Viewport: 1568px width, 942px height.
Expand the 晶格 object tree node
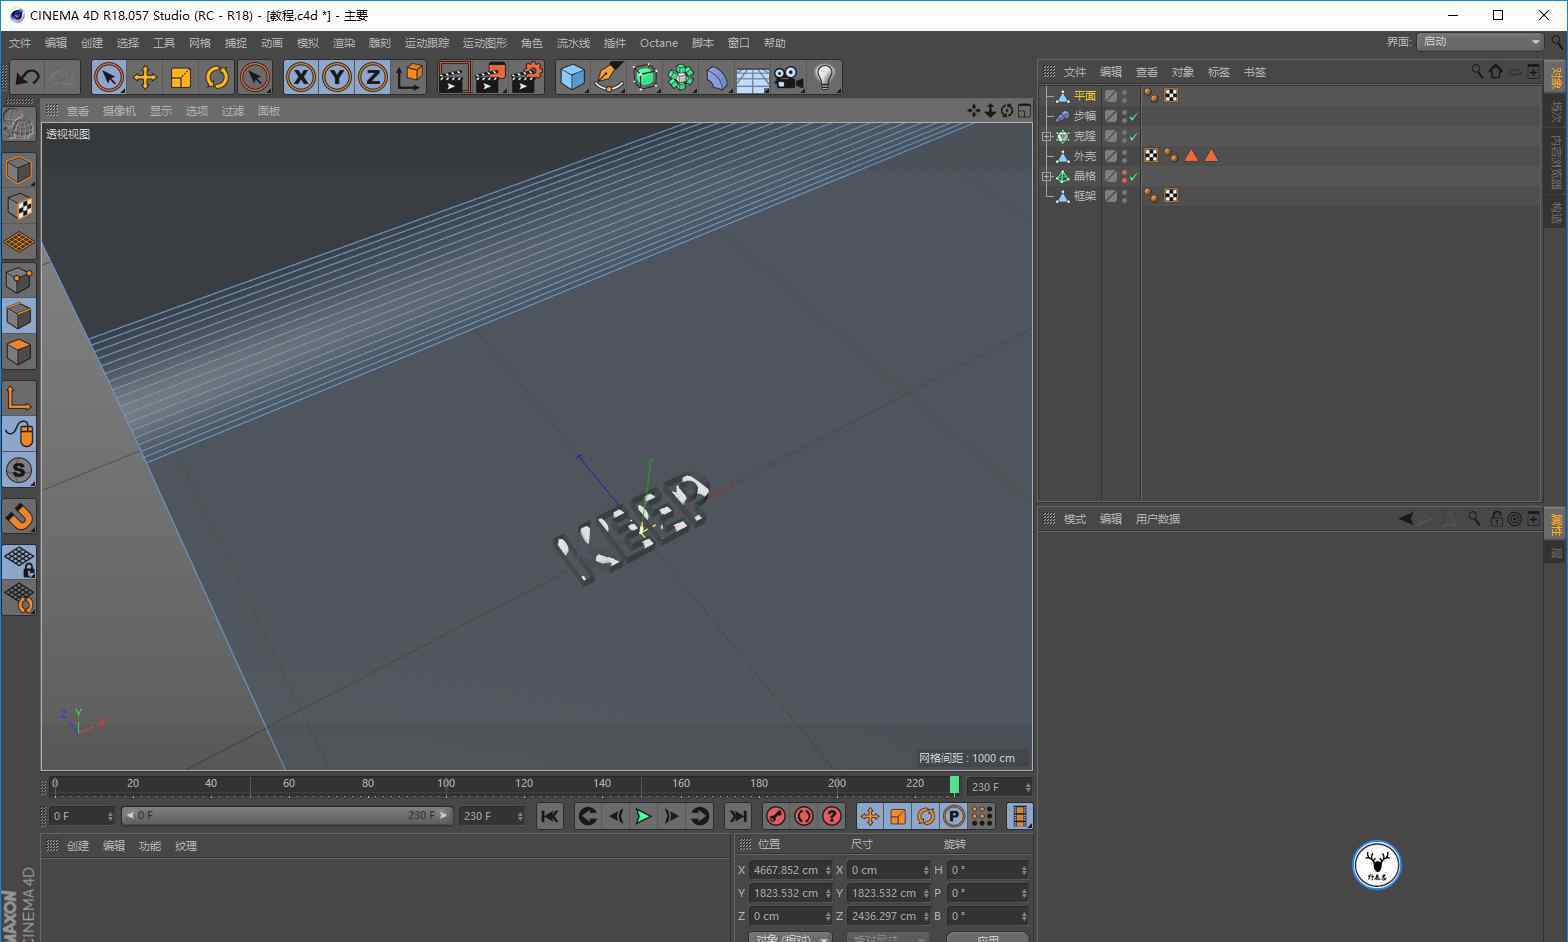click(x=1047, y=176)
